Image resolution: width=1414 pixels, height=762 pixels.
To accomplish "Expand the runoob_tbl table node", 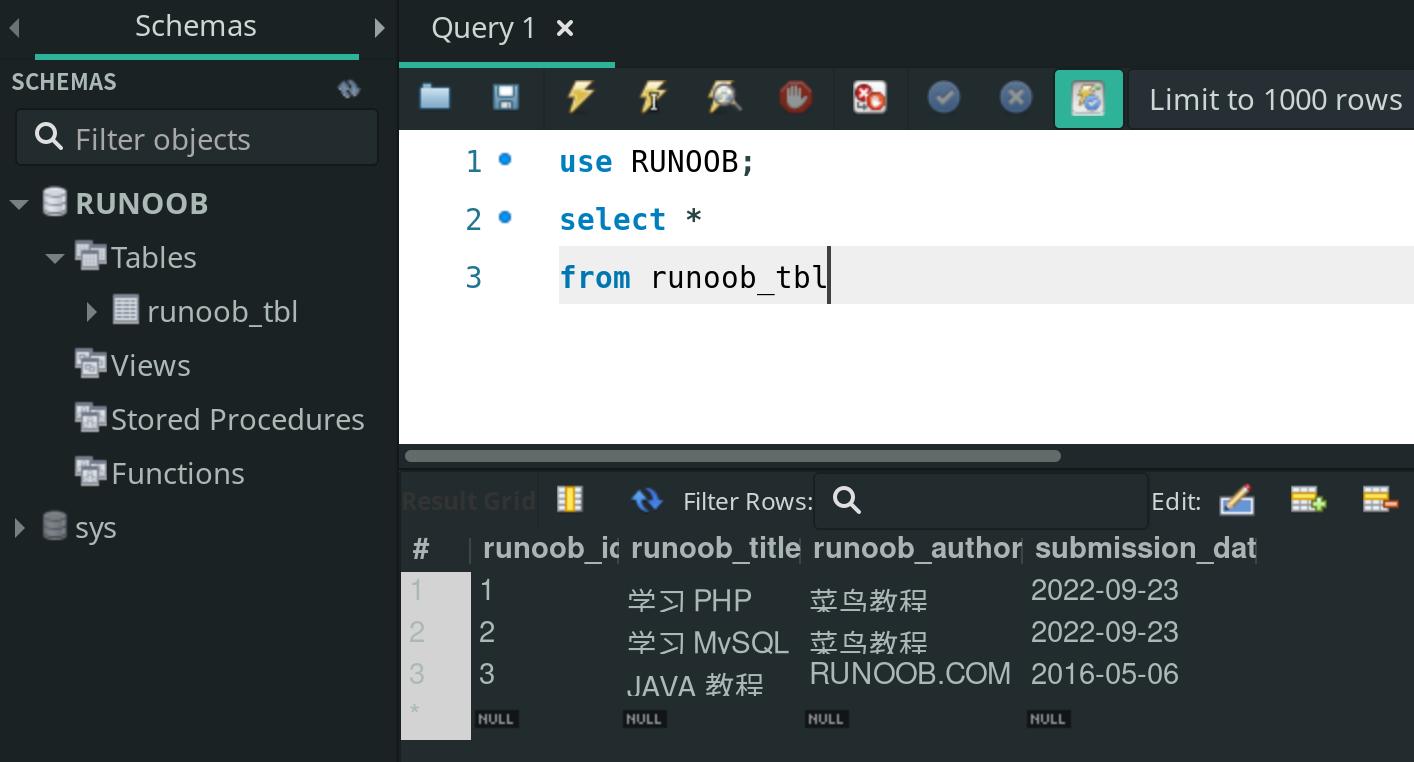I will [92, 312].
